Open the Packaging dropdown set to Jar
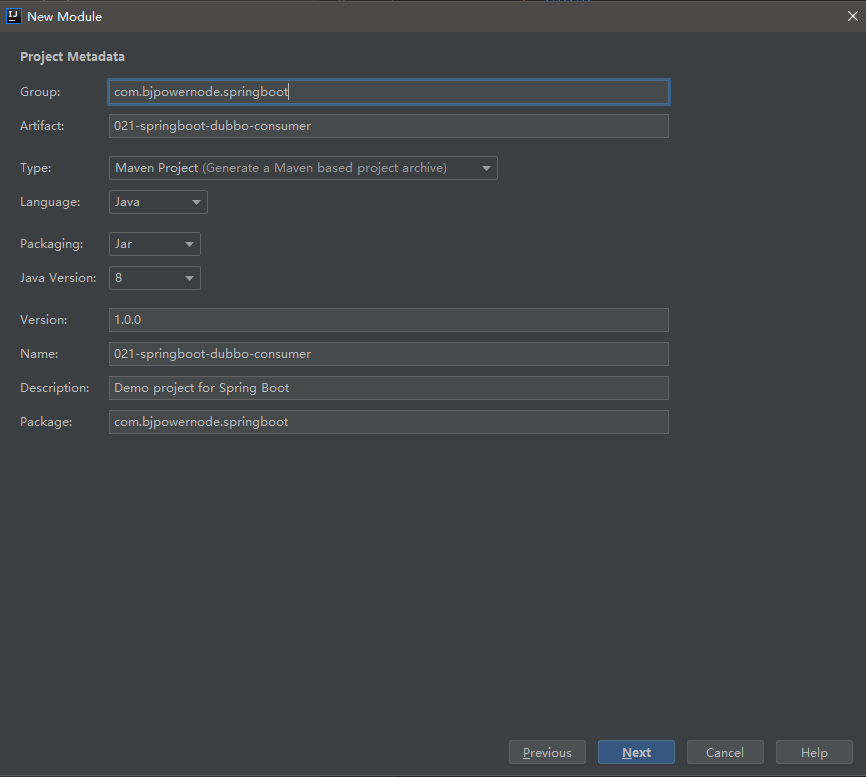866x777 pixels. pyautogui.click(x=154, y=244)
